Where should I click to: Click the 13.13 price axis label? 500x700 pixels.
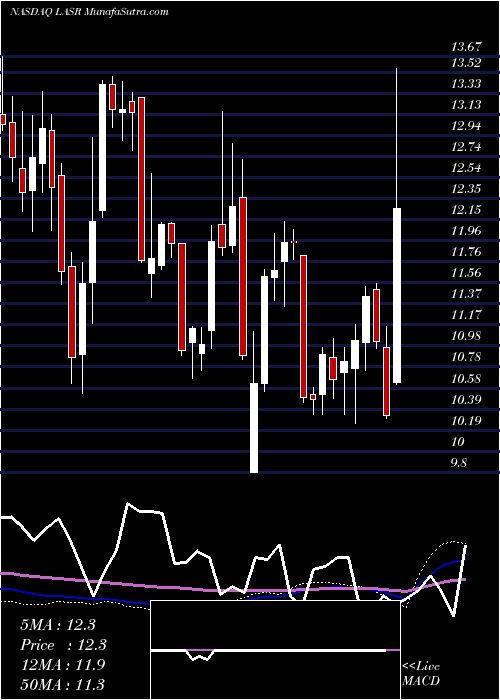click(467, 105)
